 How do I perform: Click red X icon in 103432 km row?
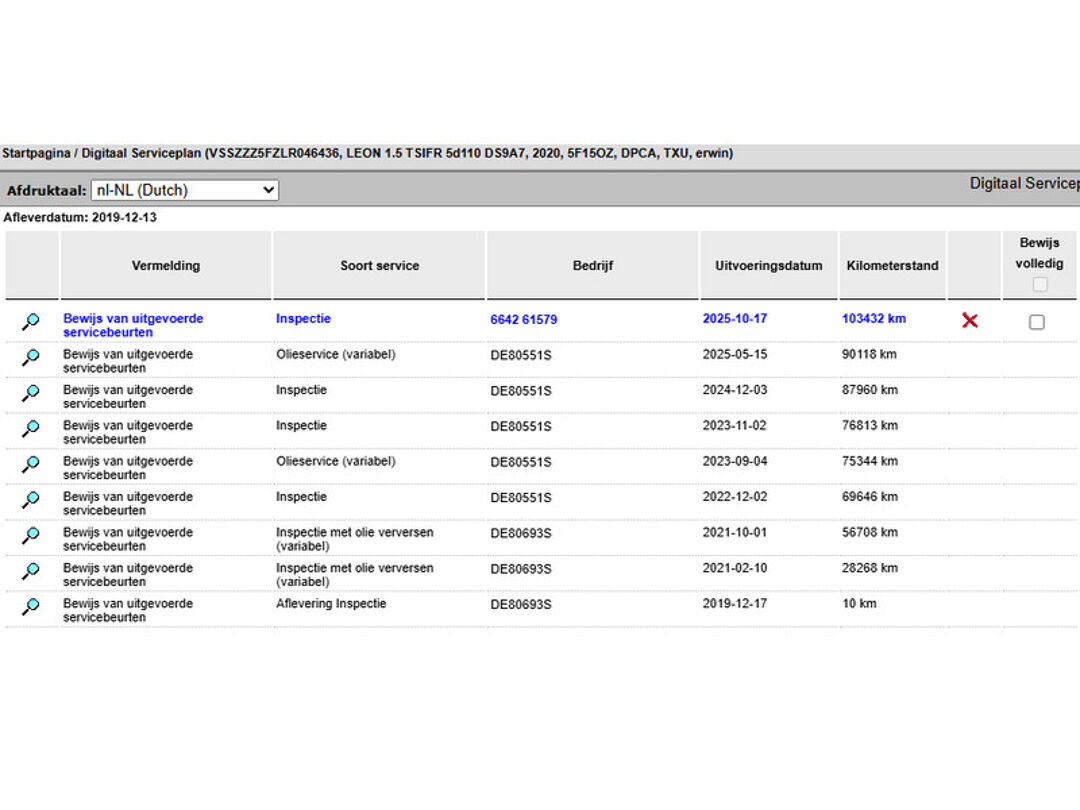click(969, 321)
